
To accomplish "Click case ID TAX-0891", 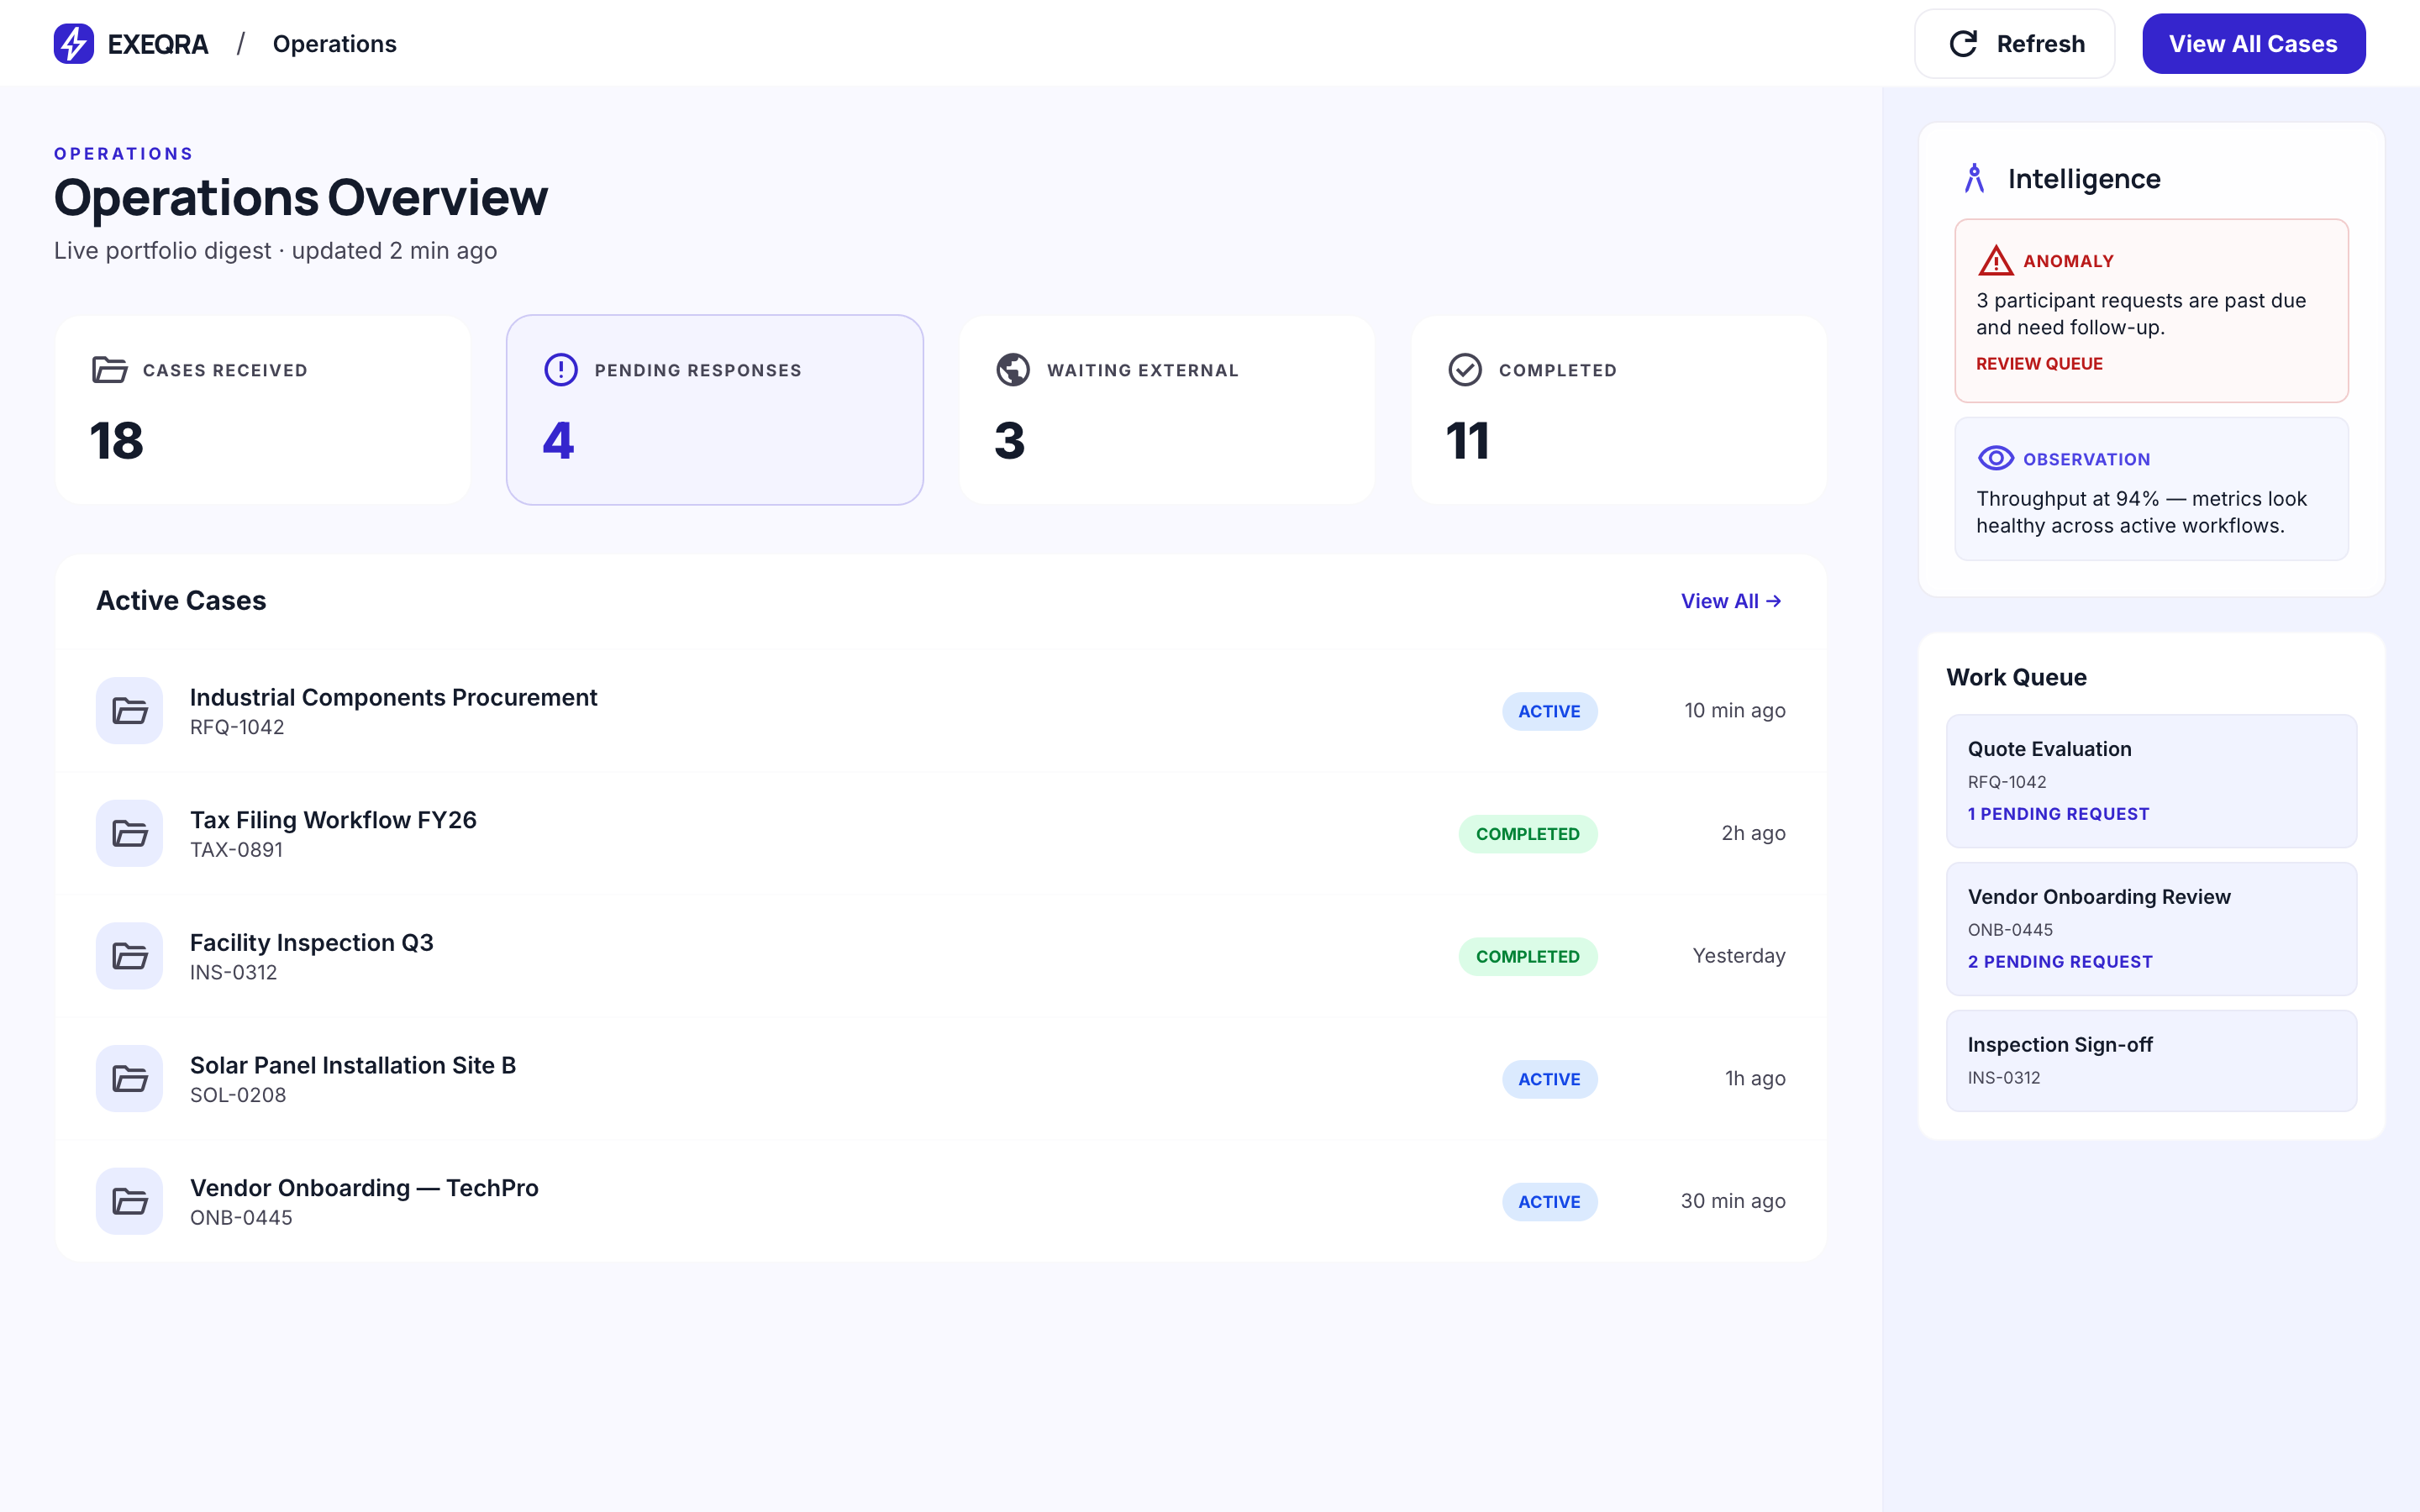I will 236,850.
